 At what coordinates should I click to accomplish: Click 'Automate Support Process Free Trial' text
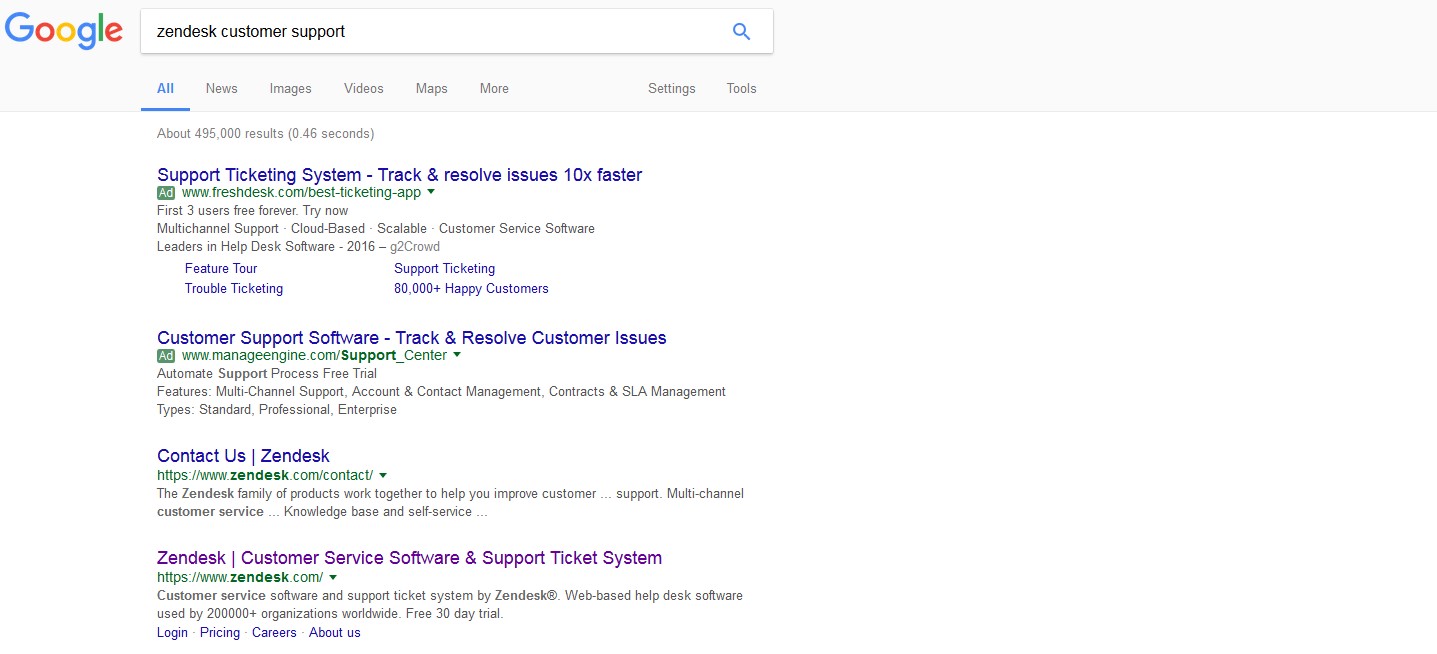267,373
